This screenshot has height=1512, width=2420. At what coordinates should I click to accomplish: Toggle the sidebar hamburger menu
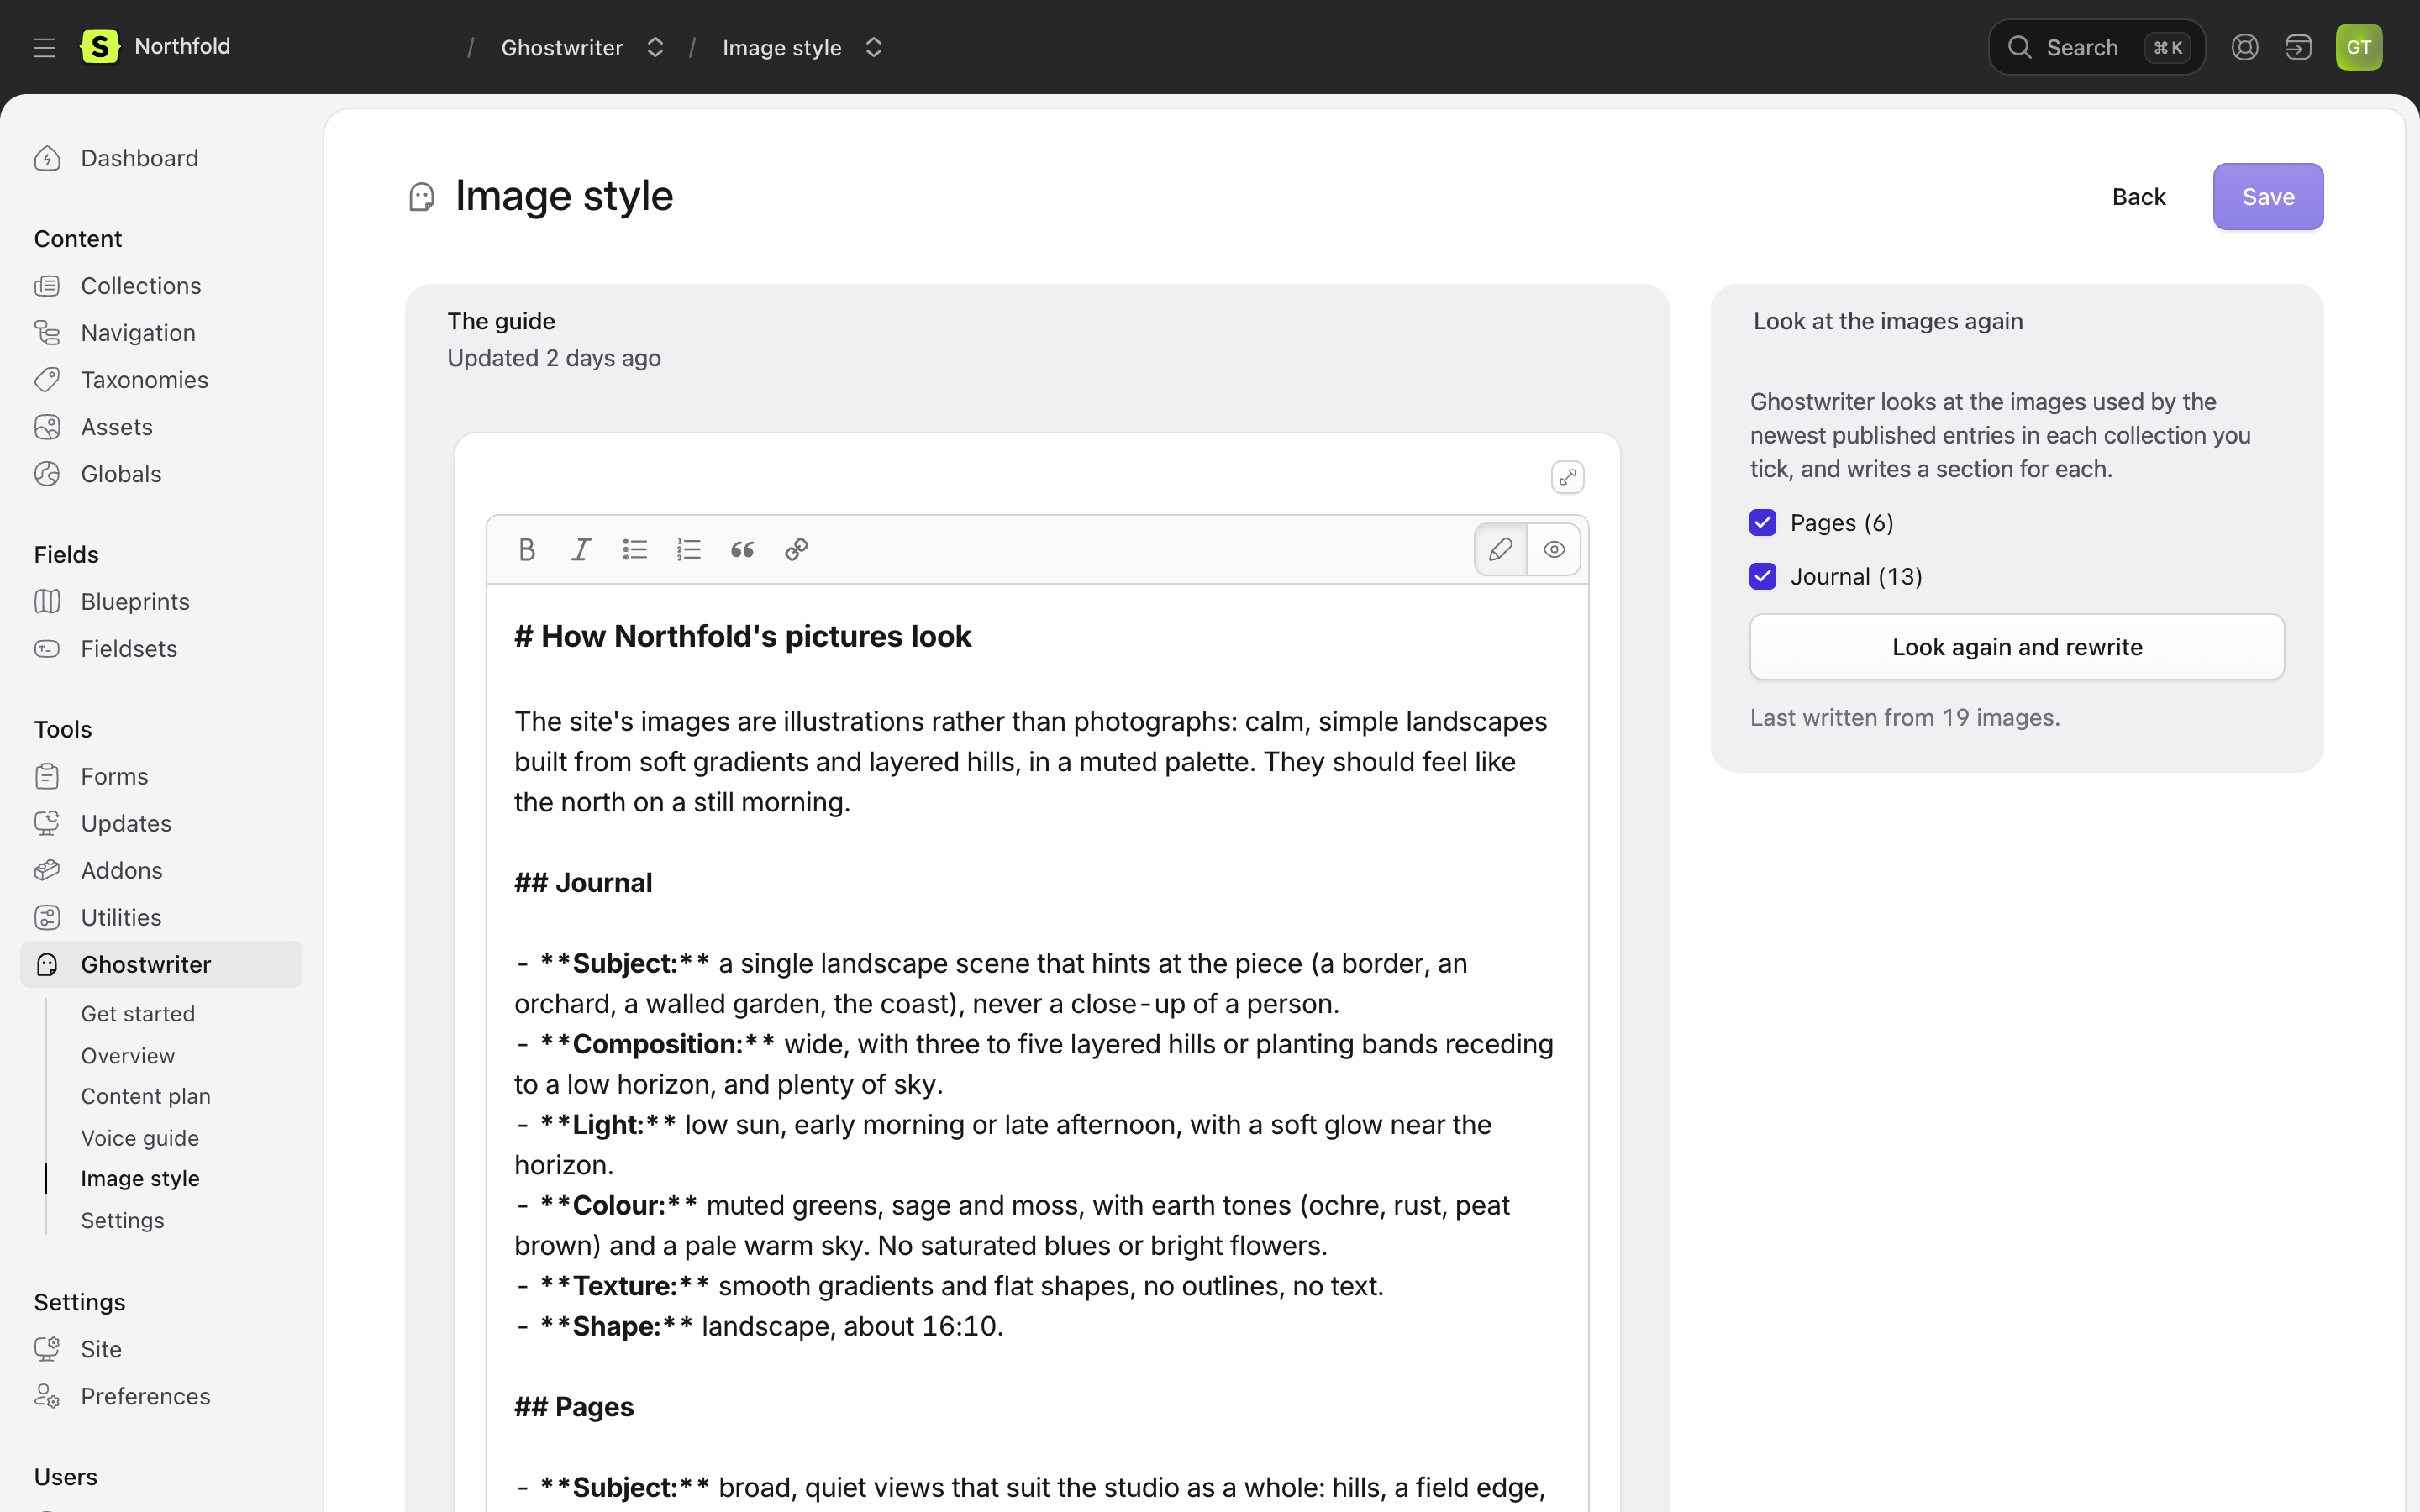pos(44,47)
